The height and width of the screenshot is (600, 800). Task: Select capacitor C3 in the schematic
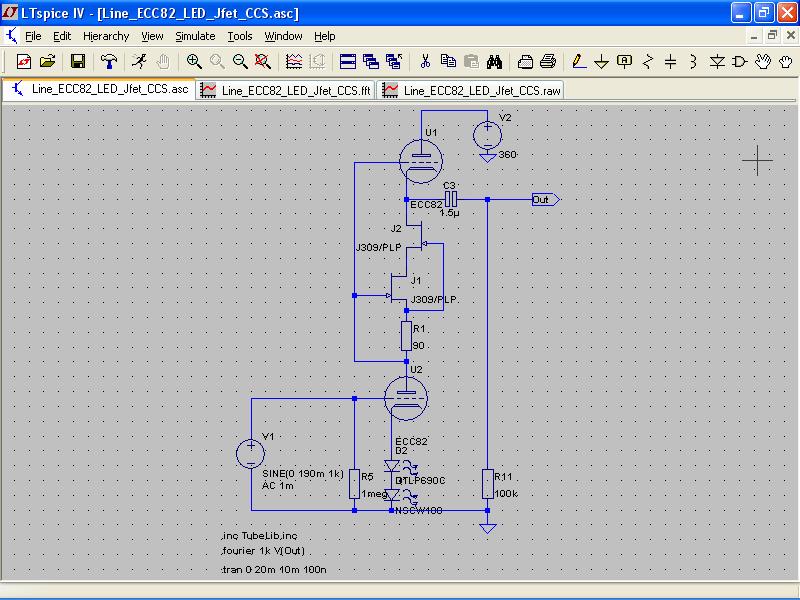tap(451, 199)
